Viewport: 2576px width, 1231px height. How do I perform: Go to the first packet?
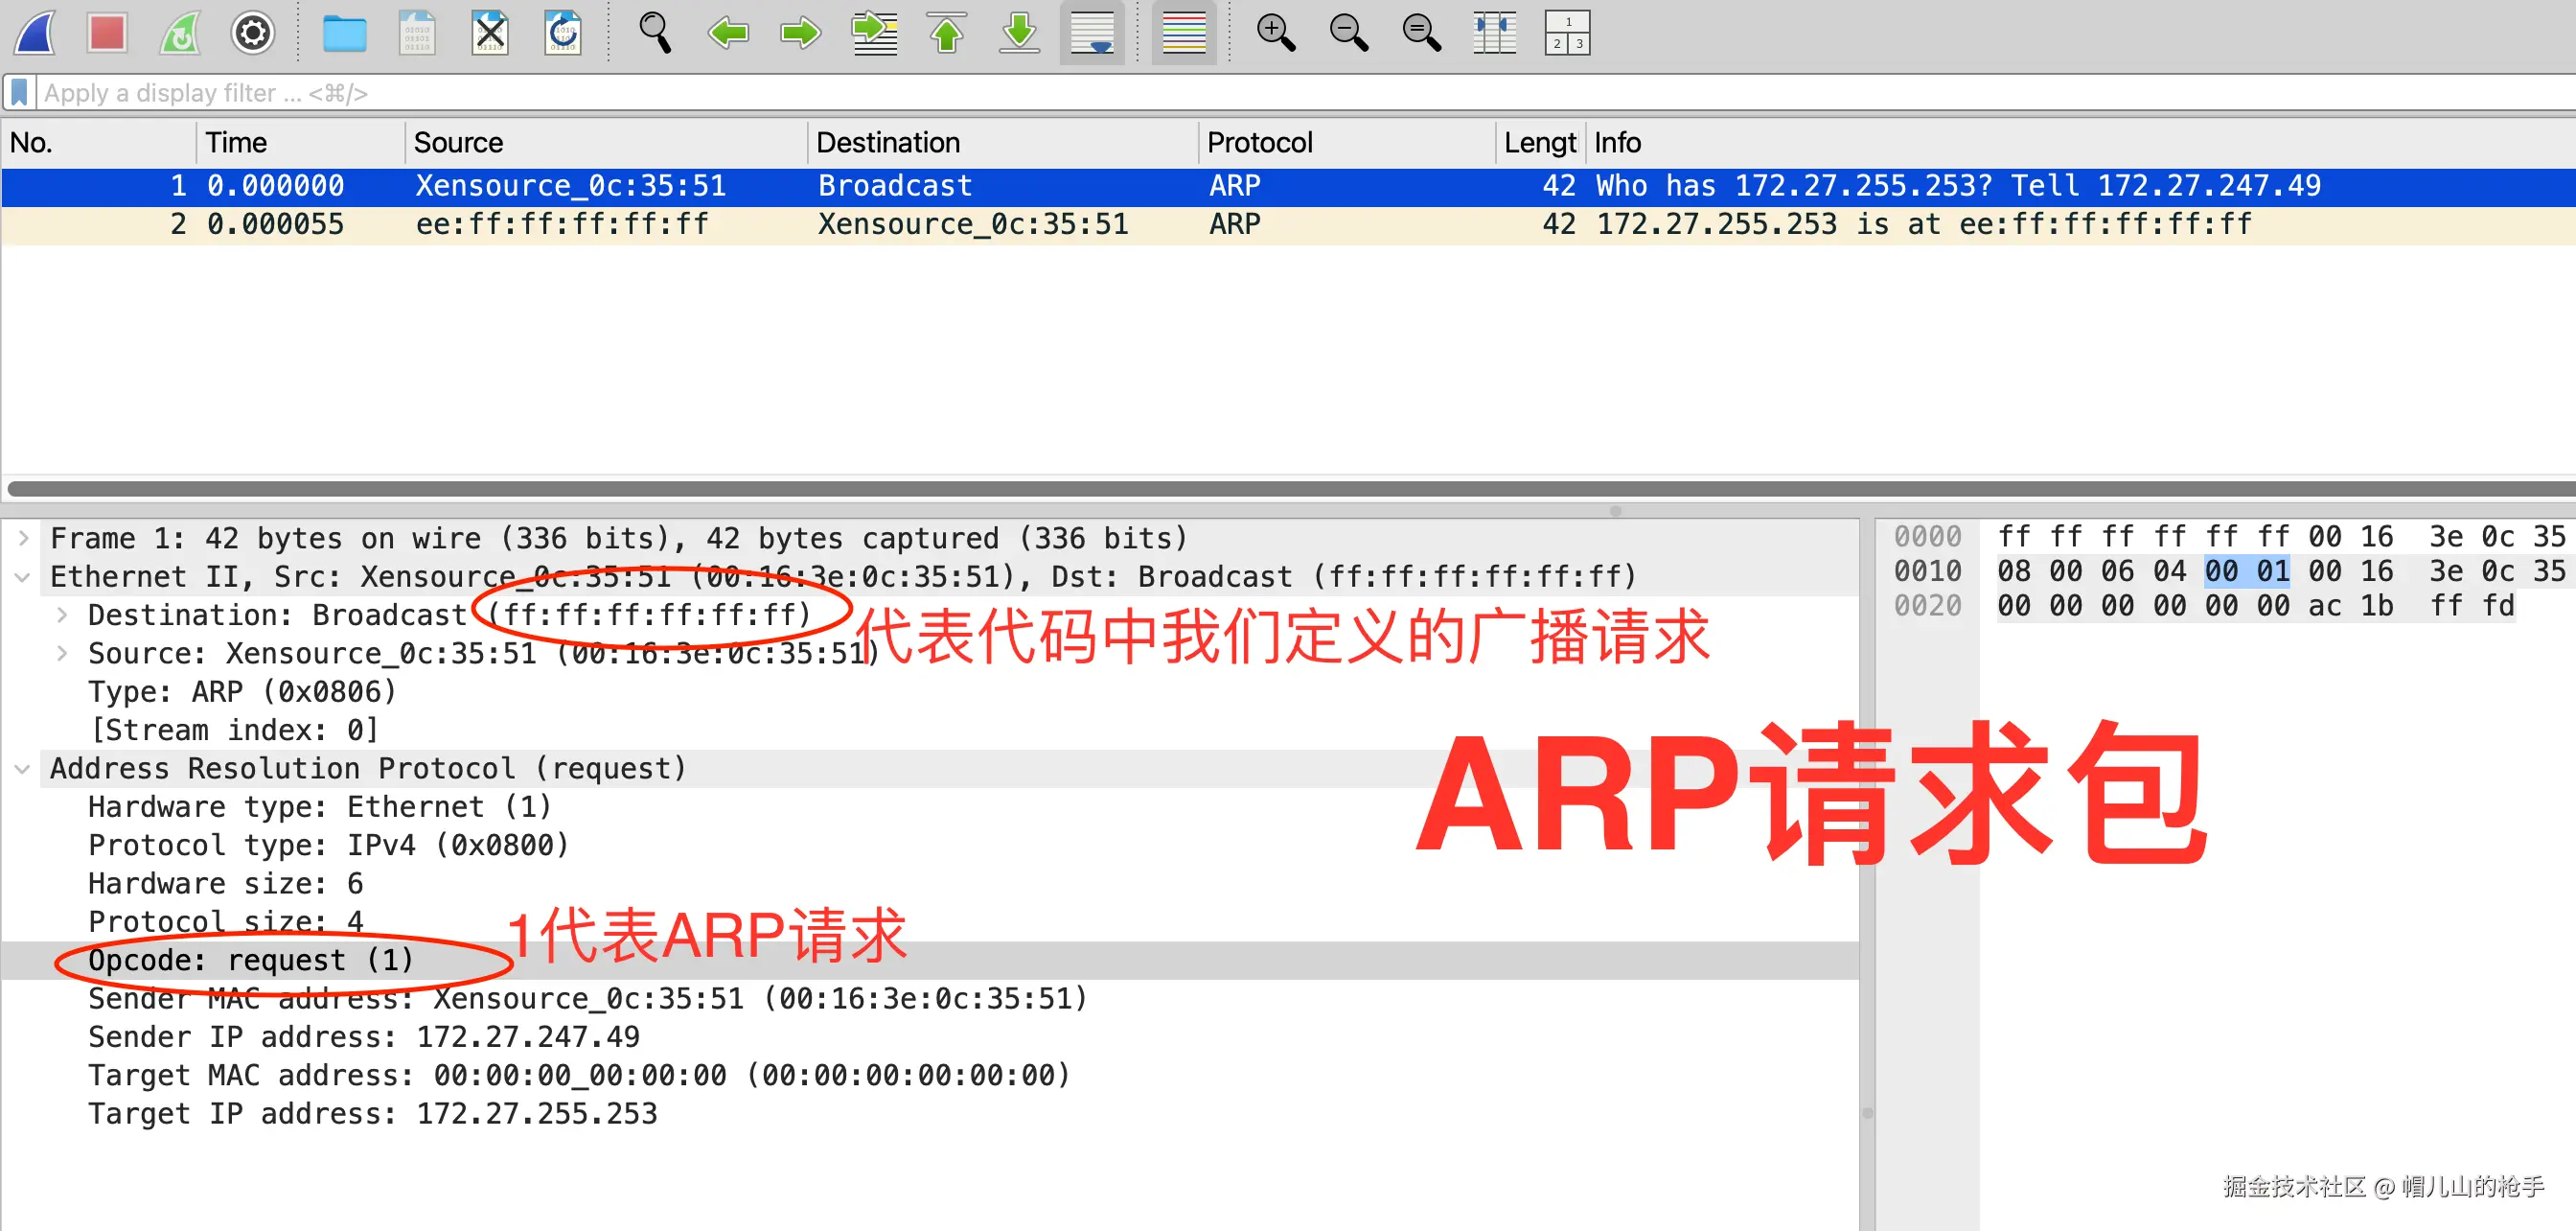946,33
